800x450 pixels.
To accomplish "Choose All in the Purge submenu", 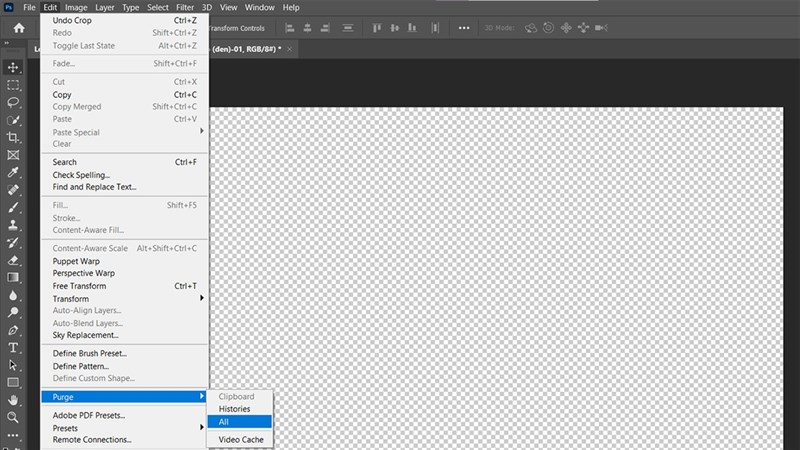I will point(239,422).
